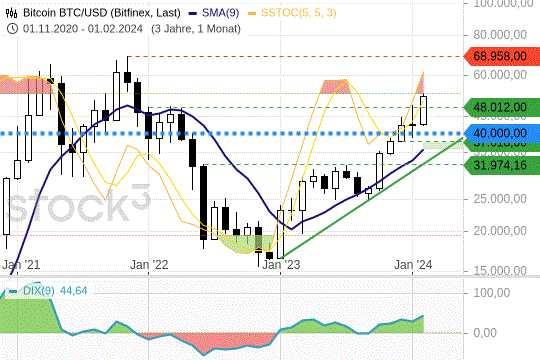The width and height of the screenshot is (540, 360).
Task: Click the candlestick chart type icon
Action: click(11, 13)
